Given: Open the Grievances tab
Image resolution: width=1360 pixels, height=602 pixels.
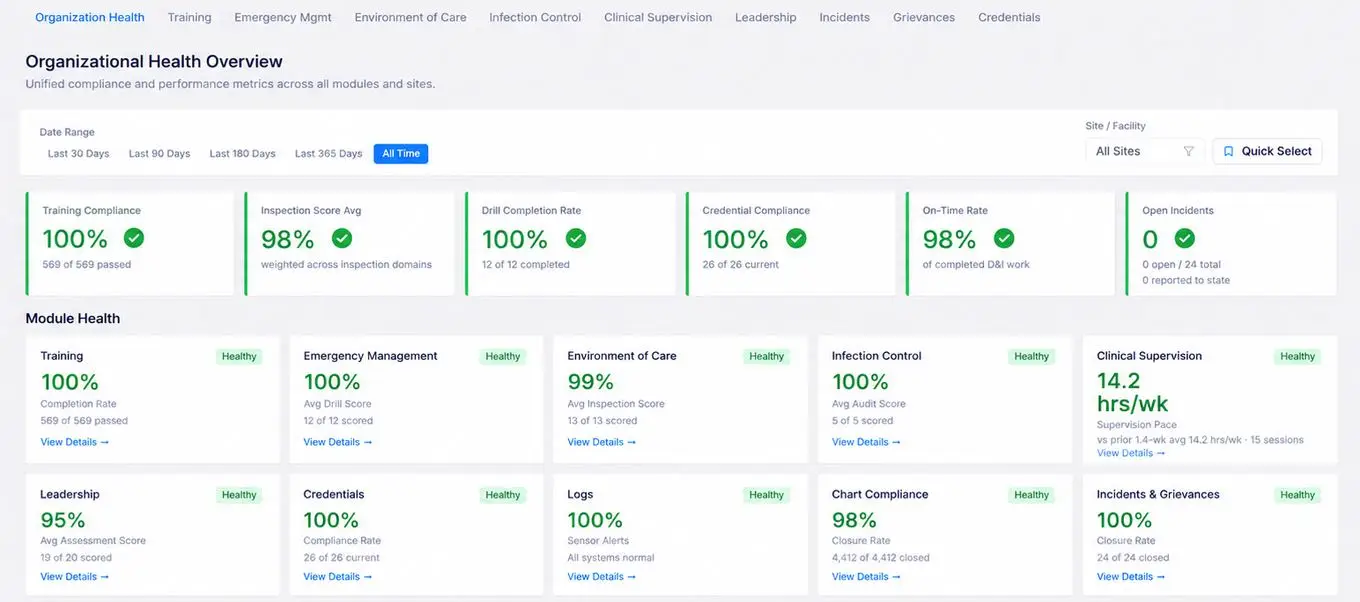Looking at the screenshot, I should click(924, 17).
